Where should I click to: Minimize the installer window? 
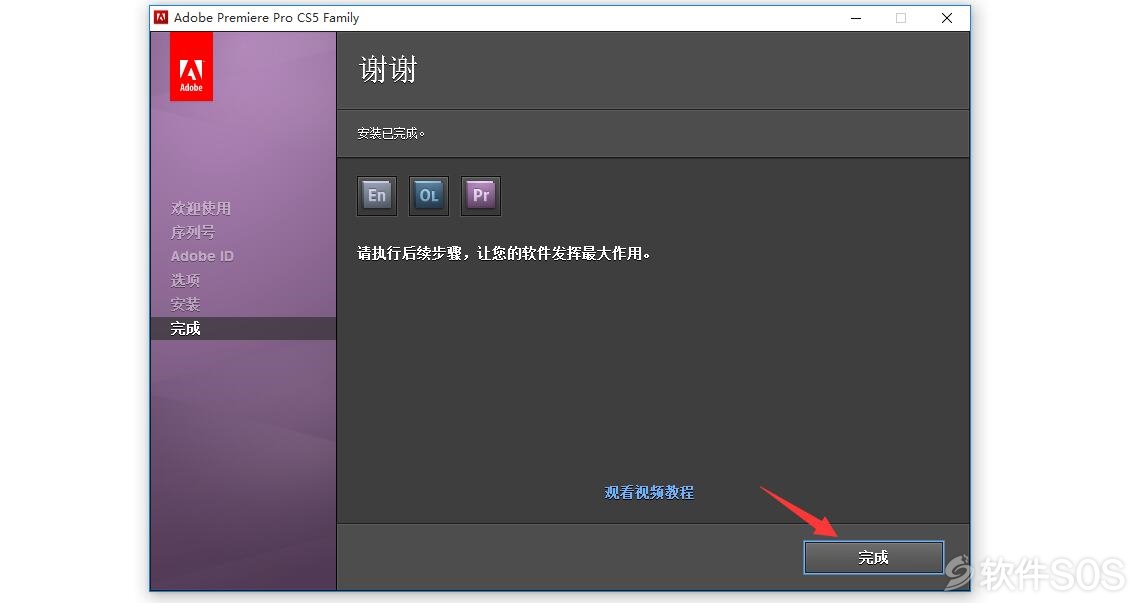point(856,18)
